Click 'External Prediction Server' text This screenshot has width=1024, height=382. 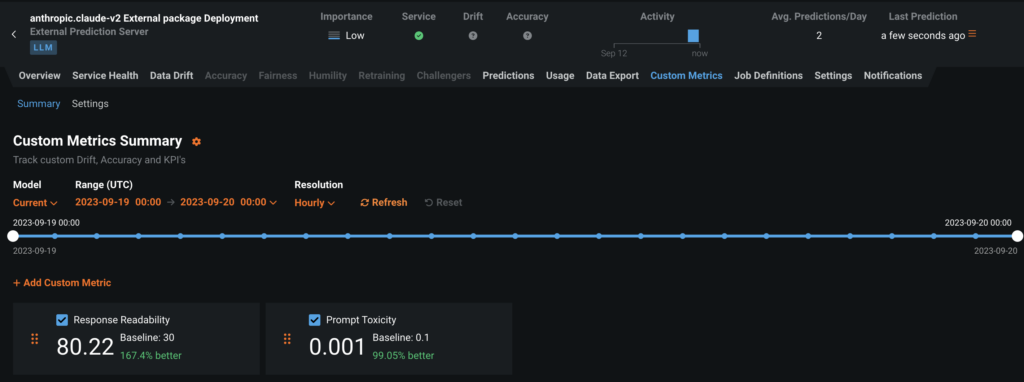click(x=89, y=31)
